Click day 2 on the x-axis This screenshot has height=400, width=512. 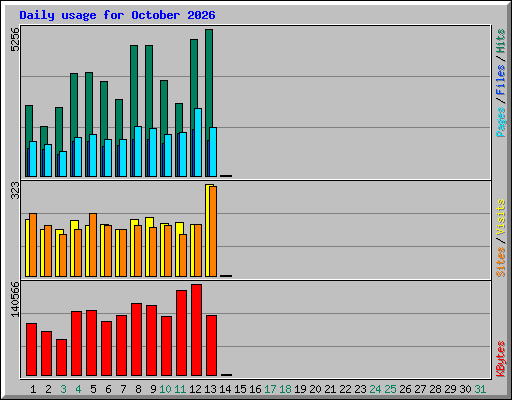click(48, 389)
